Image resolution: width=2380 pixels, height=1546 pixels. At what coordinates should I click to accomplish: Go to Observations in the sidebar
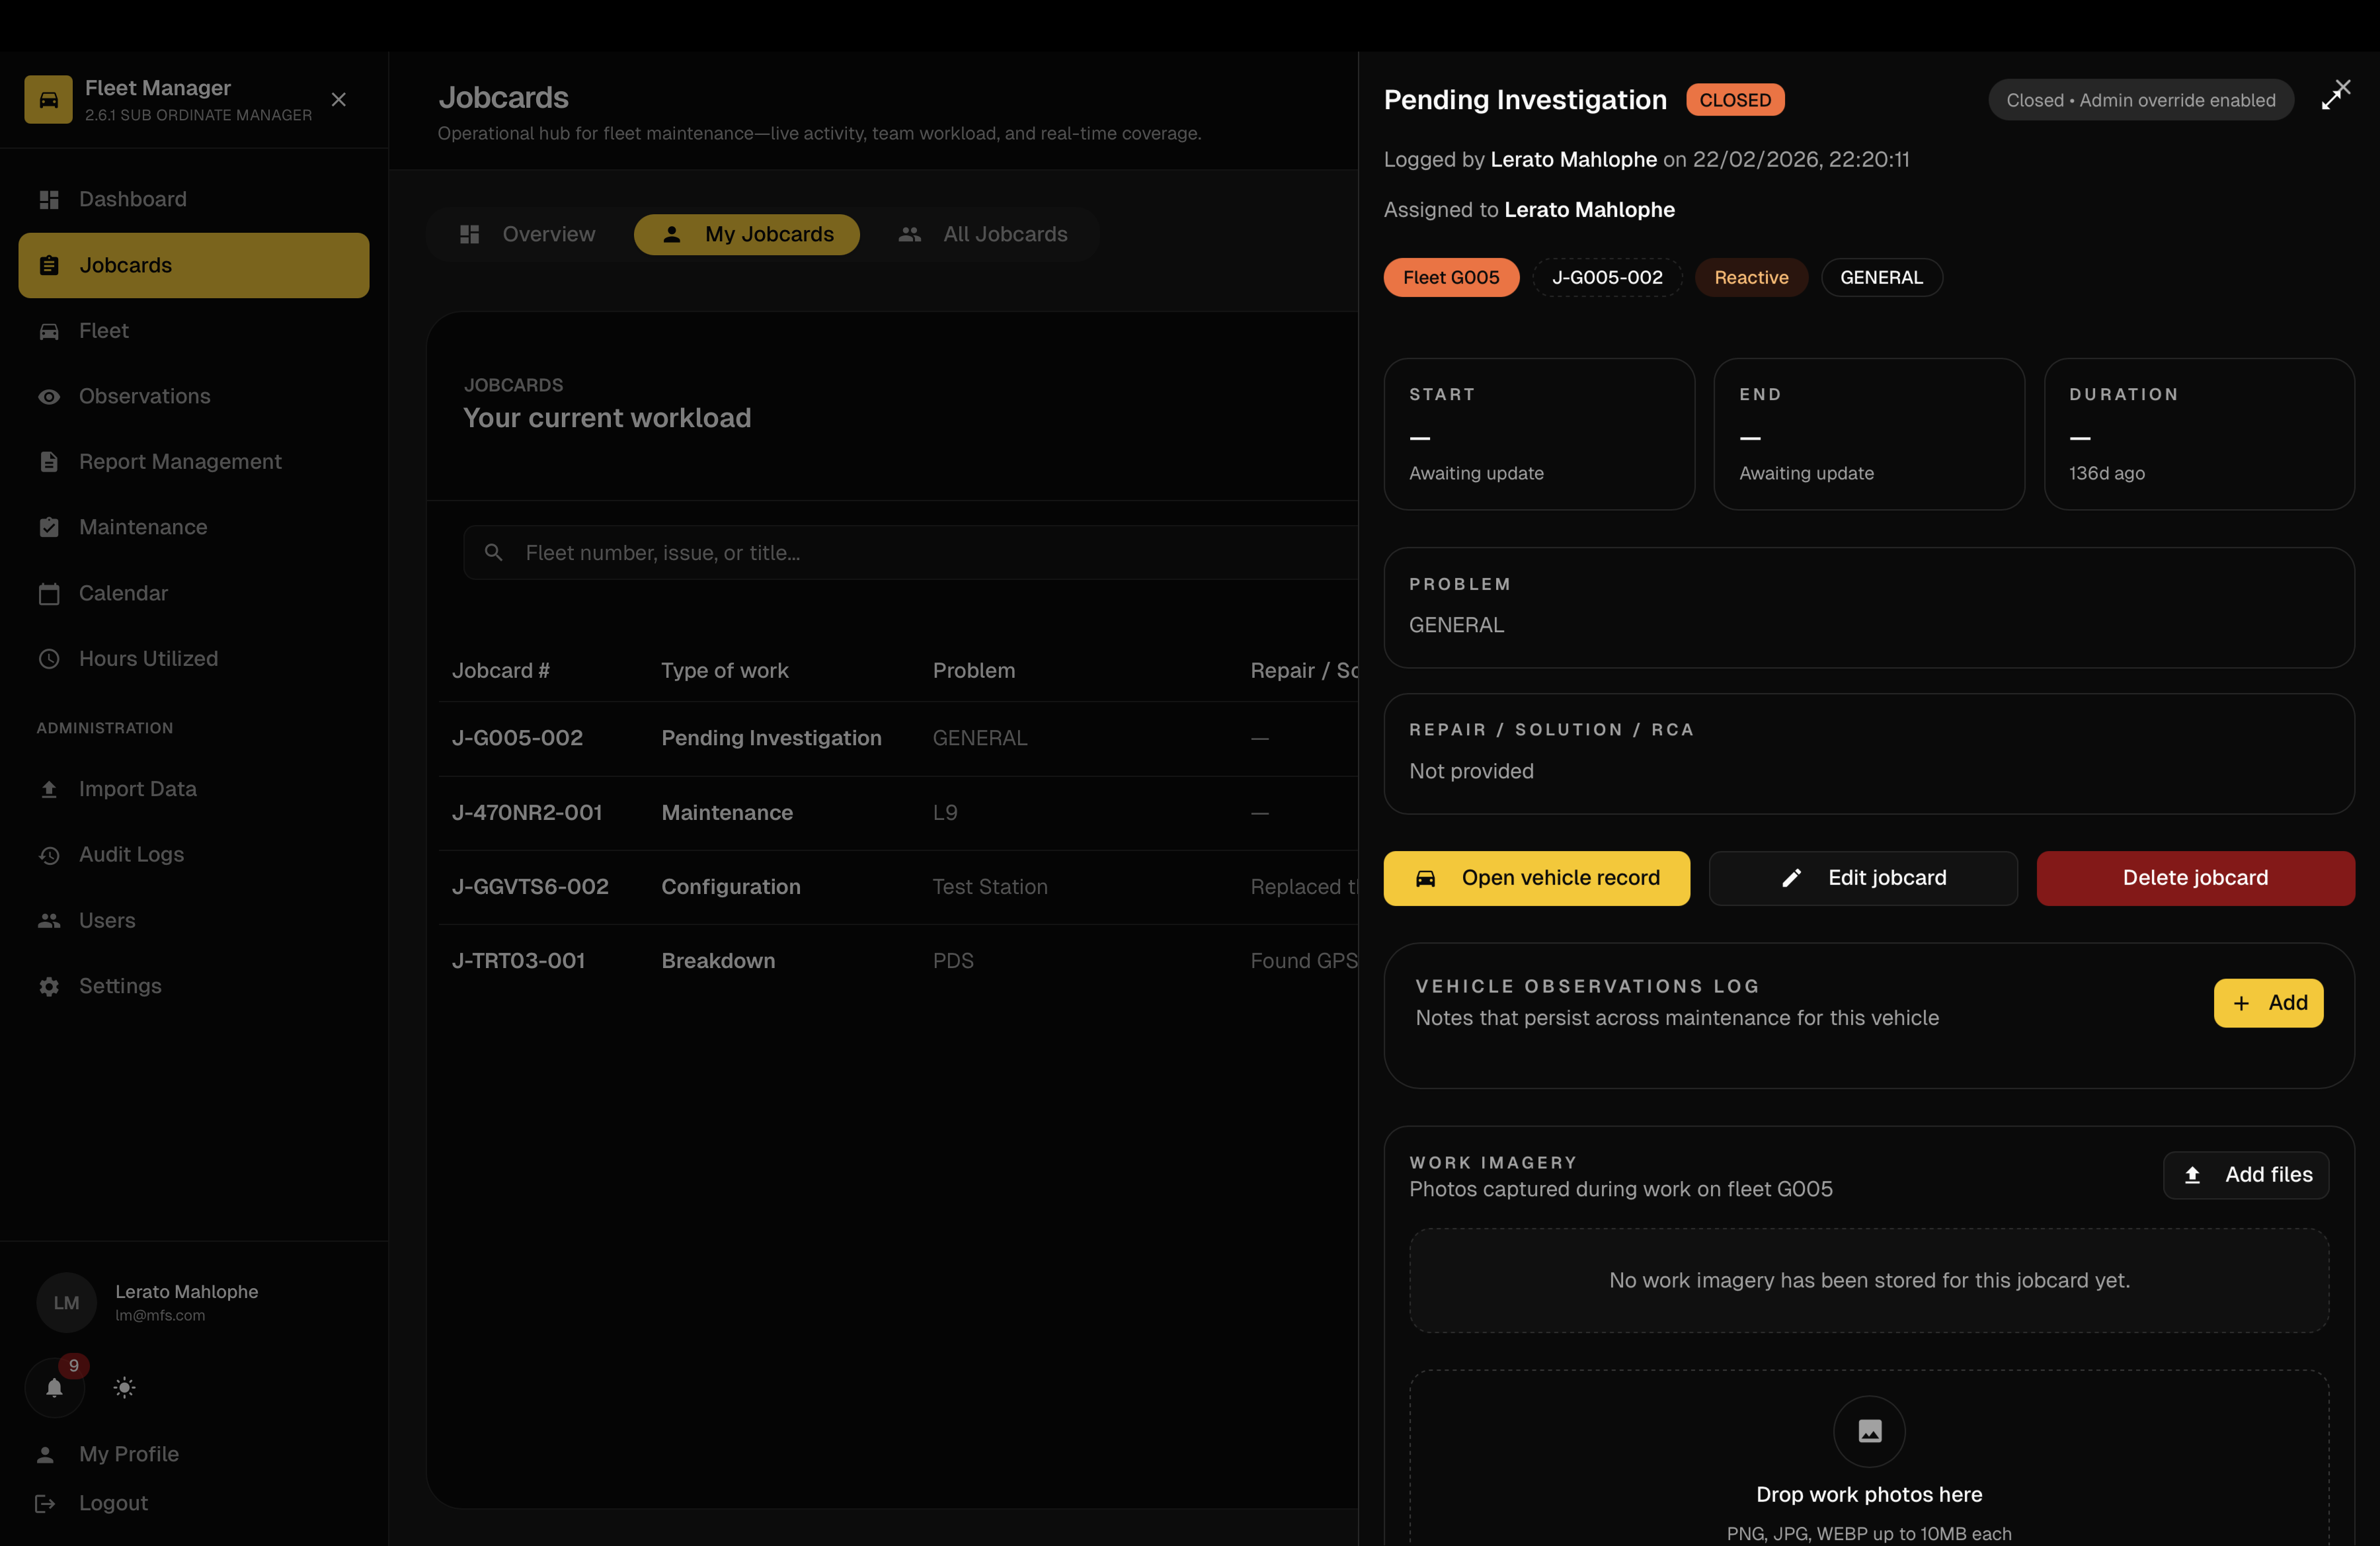pos(194,396)
